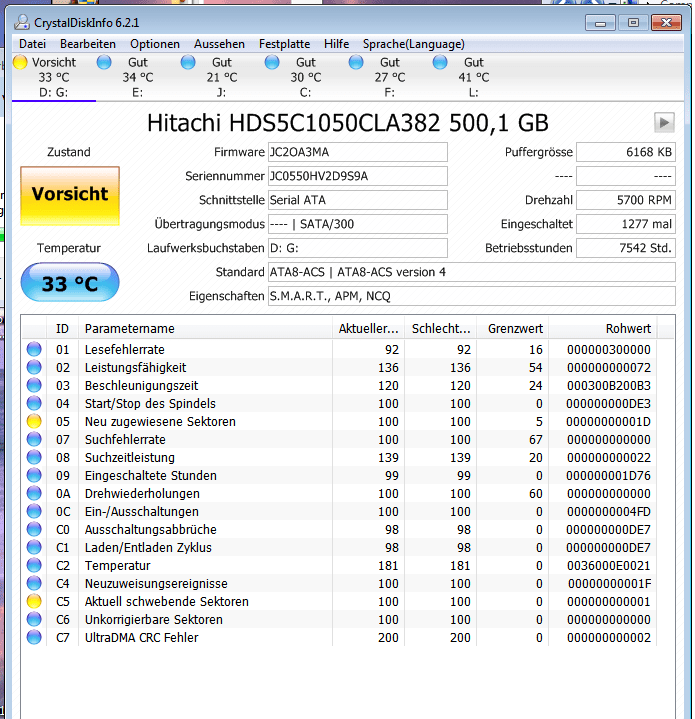Click the Firmware field JC2OA3MA
695x719 pixels.
point(358,152)
